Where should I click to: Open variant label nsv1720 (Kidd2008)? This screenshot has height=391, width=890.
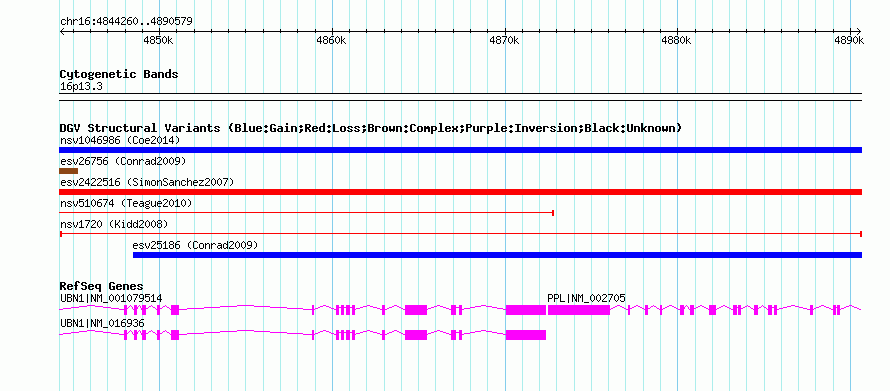(114, 224)
